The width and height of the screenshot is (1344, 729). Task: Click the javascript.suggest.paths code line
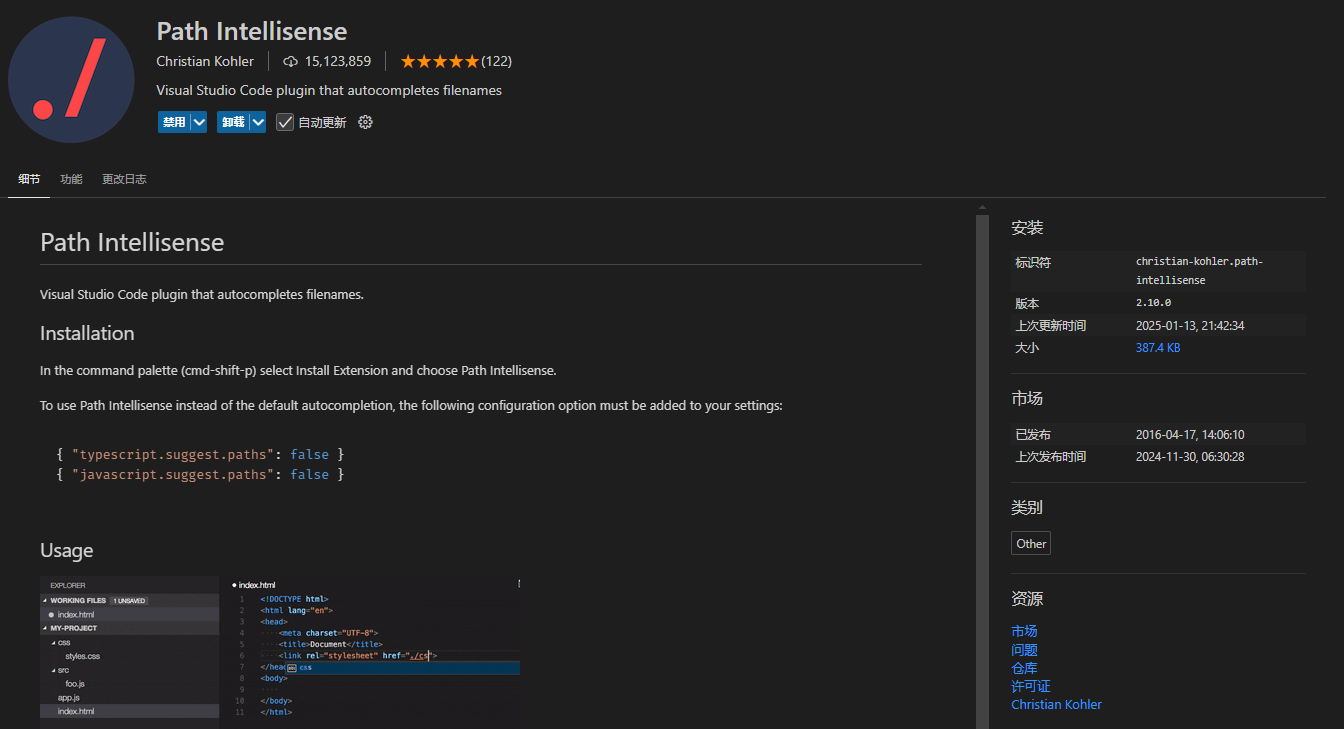[200, 474]
